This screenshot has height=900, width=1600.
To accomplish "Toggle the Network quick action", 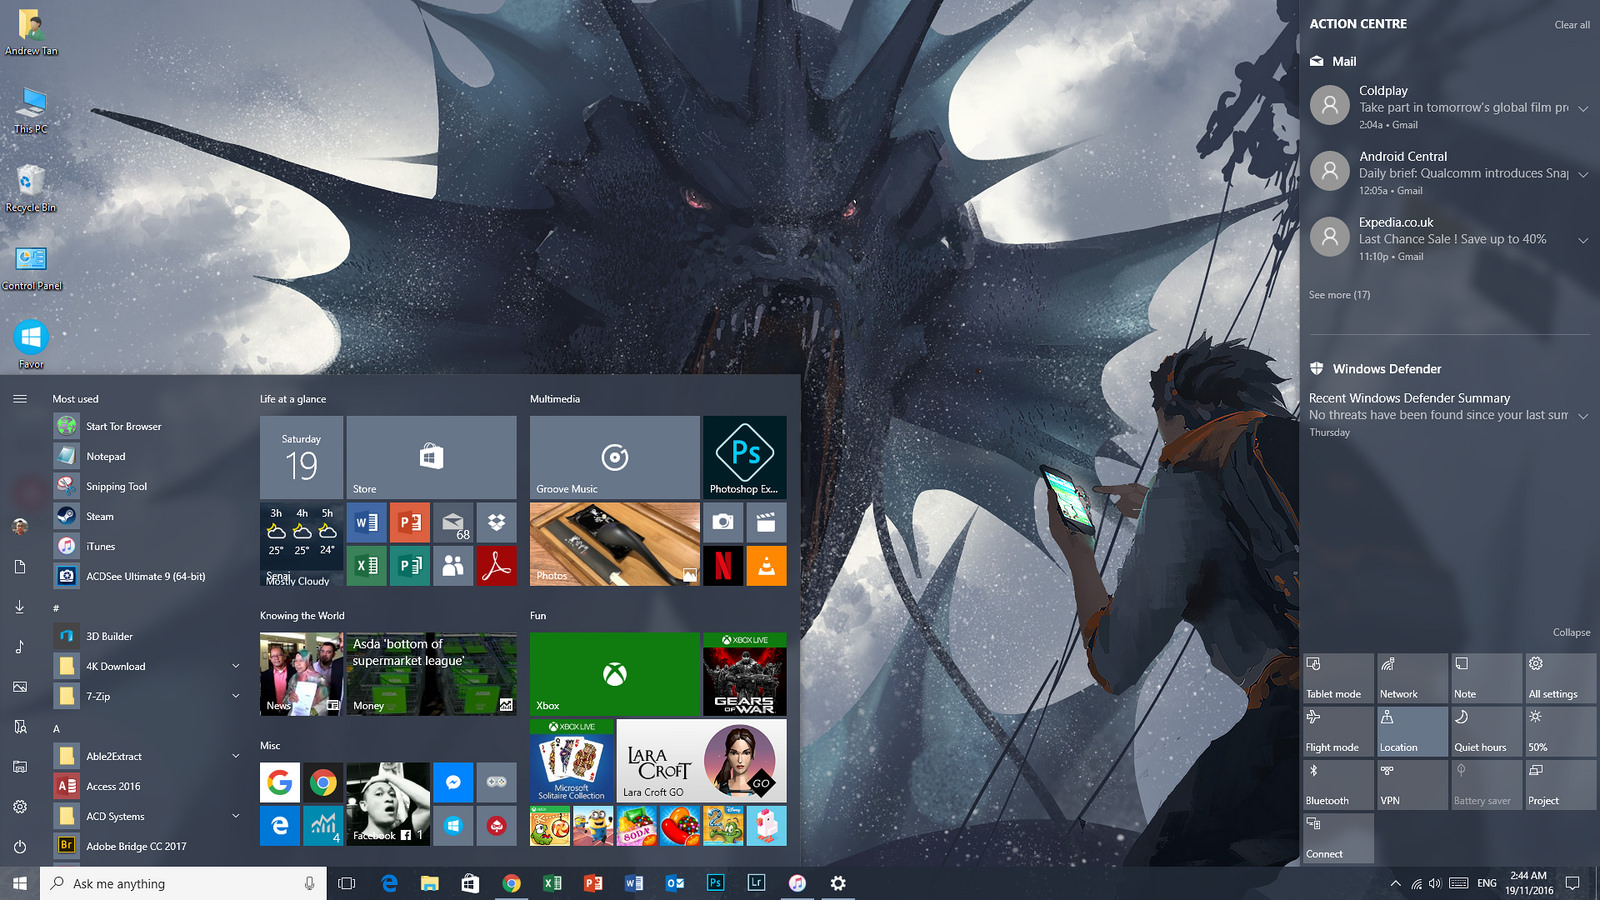I will click(1413, 679).
